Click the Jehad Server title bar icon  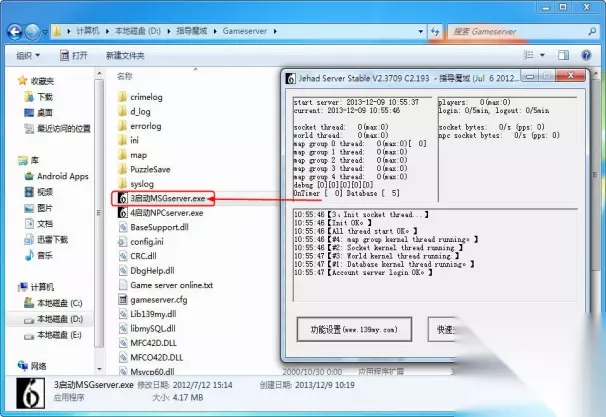coord(290,78)
